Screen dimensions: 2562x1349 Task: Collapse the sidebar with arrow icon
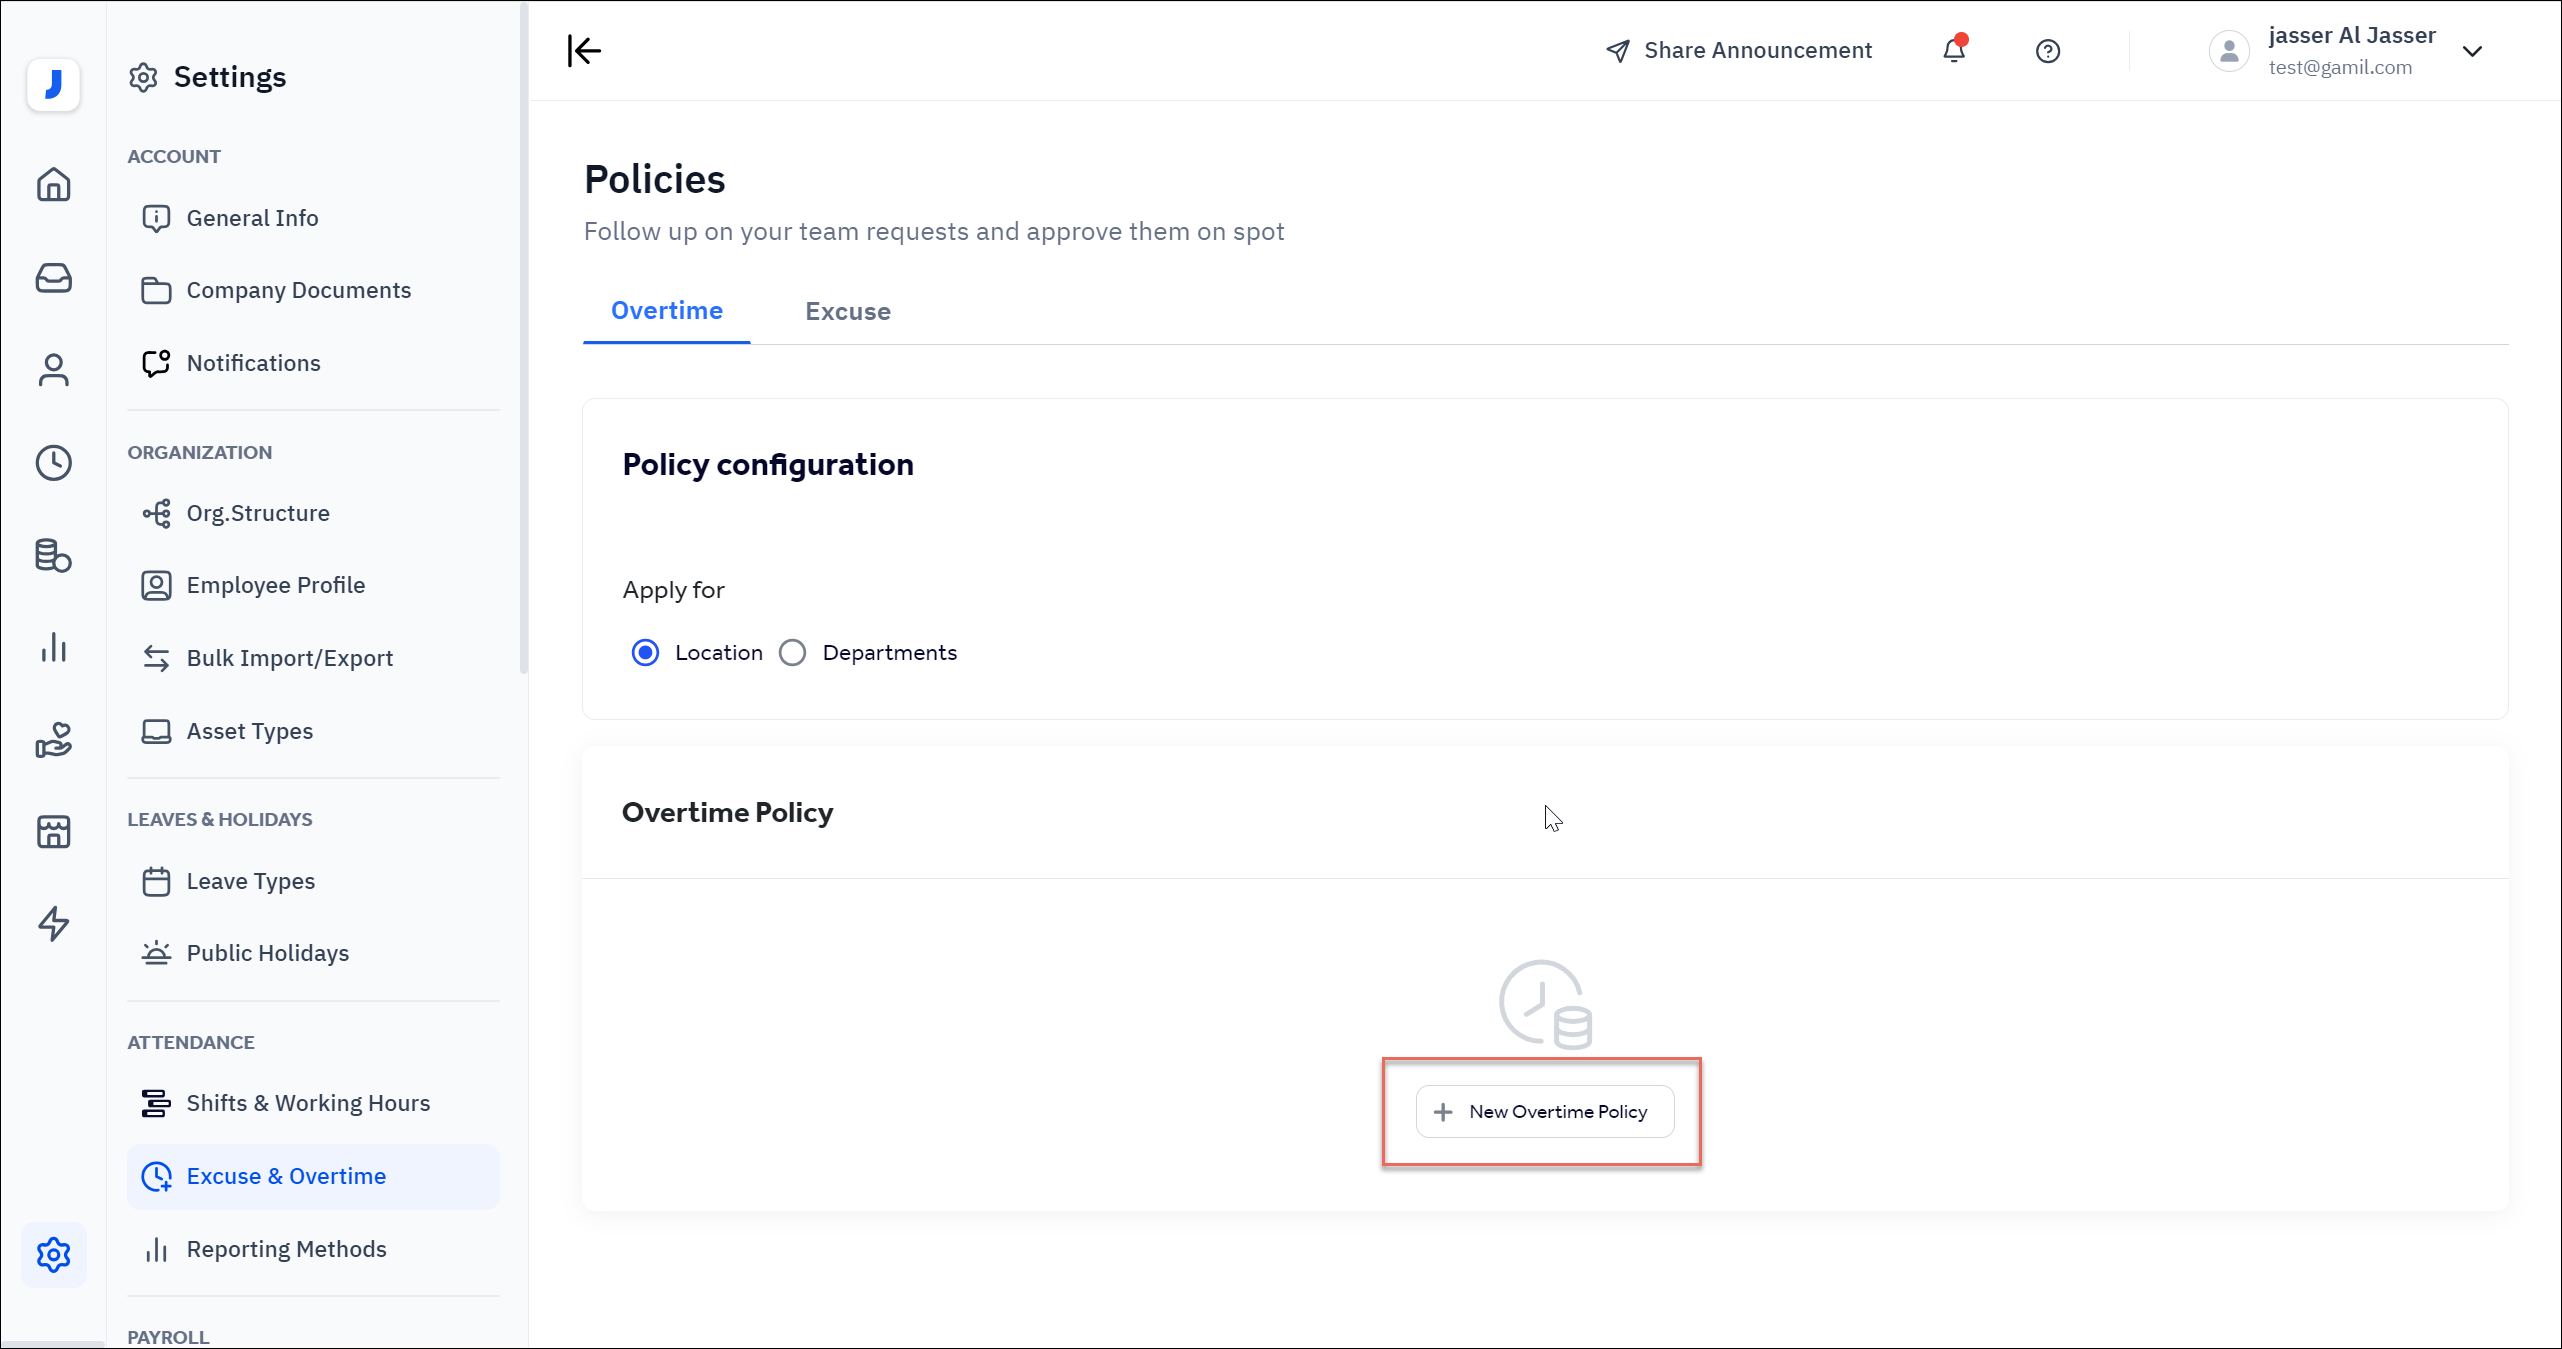coord(584,50)
